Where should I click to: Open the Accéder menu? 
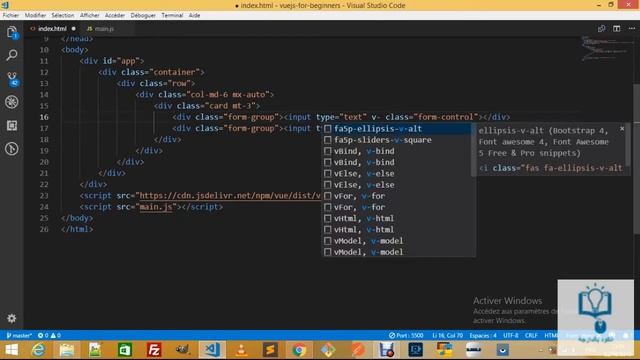[115, 15]
